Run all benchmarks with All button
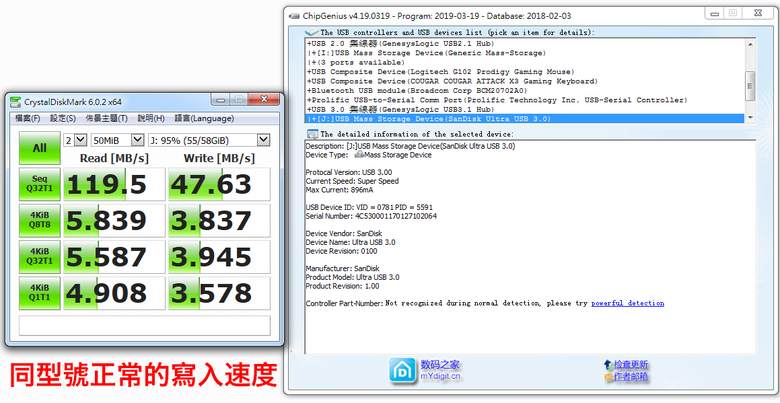Viewport: 780px width, 403px height. [x=40, y=148]
